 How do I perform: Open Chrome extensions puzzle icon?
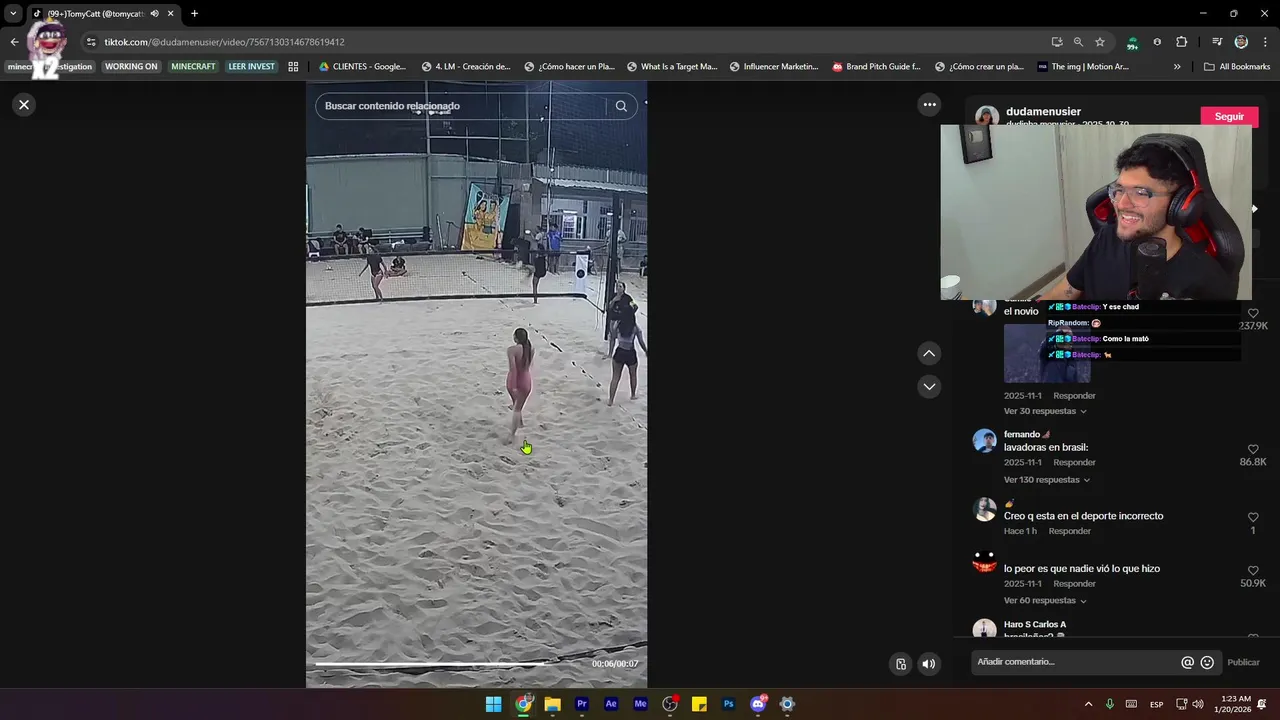tap(1182, 42)
